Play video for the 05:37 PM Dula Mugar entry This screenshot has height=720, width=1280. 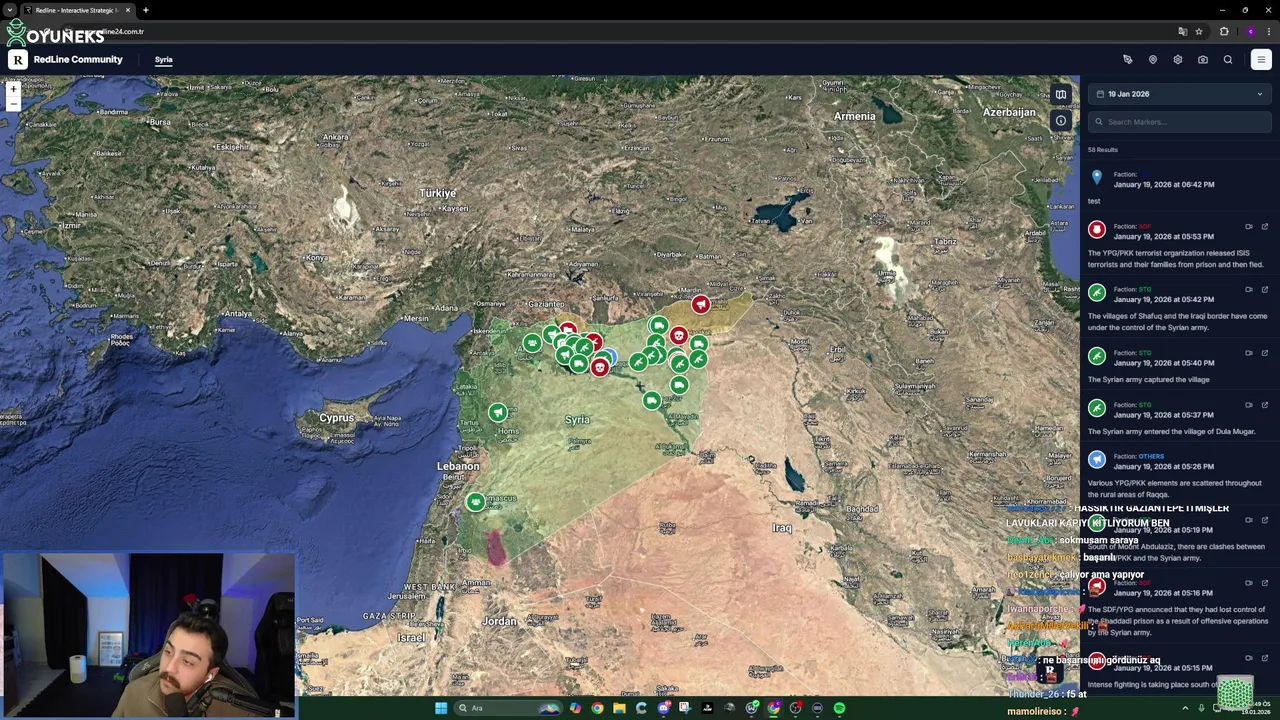tap(1249, 405)
